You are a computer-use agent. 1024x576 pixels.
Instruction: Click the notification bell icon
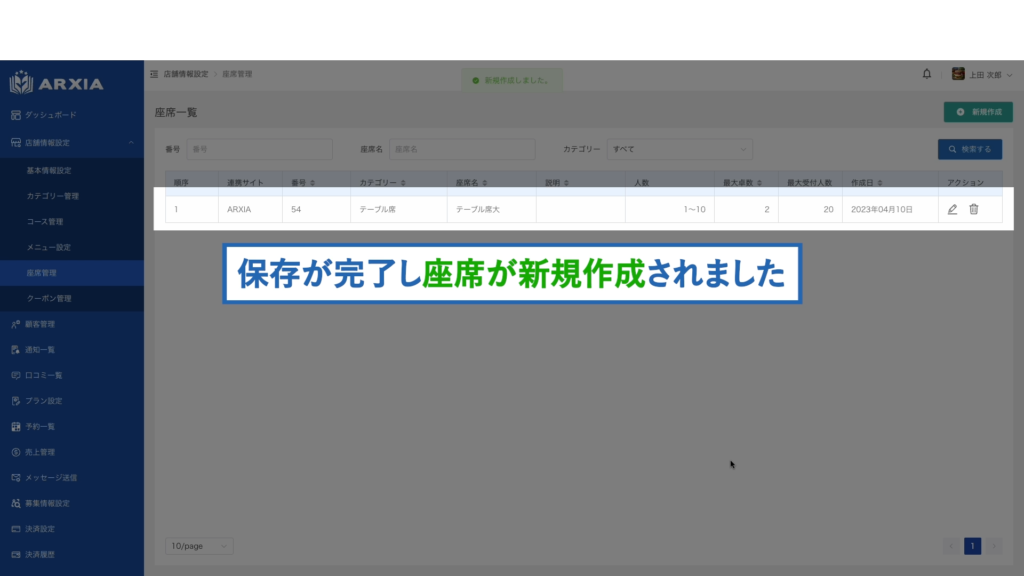pos(927,74)
